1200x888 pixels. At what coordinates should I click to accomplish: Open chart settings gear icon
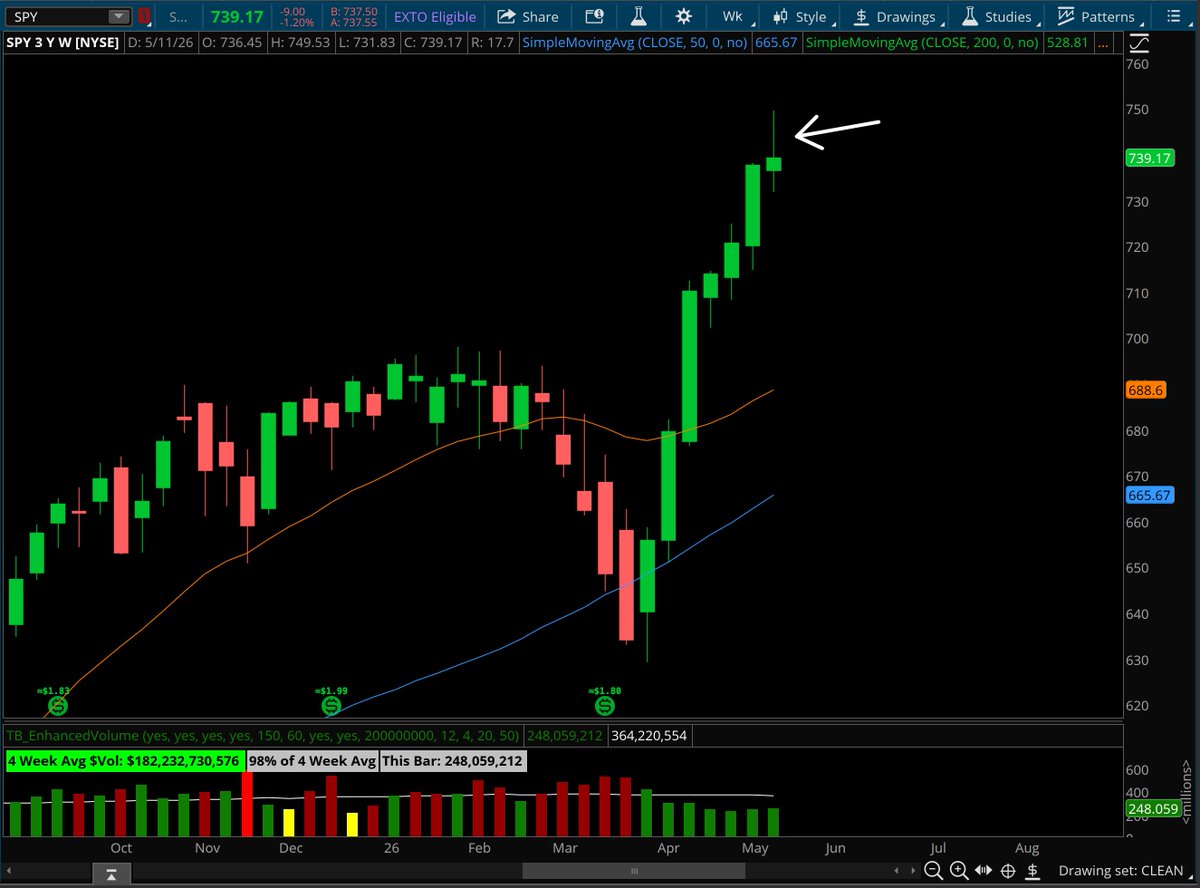683,16
